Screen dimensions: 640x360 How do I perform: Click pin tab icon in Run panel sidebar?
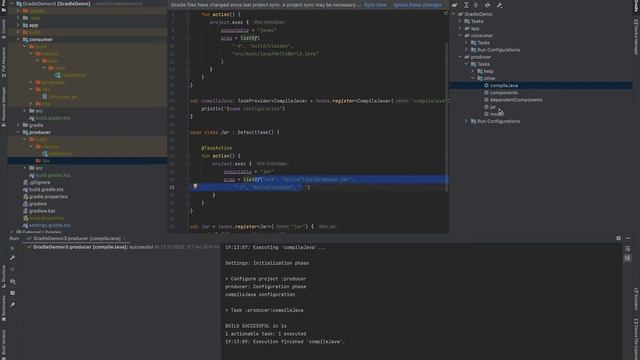click(13, 304)
